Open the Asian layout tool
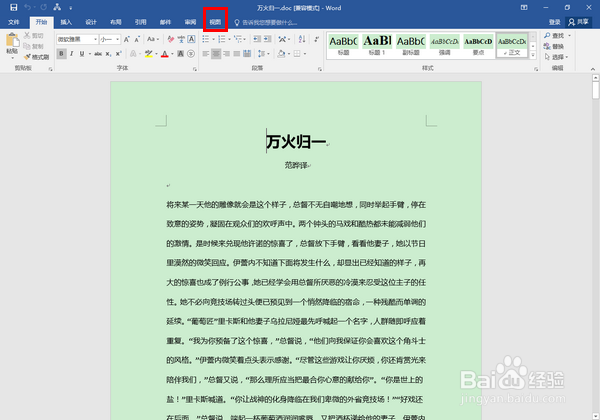 [x=282, y=39]
